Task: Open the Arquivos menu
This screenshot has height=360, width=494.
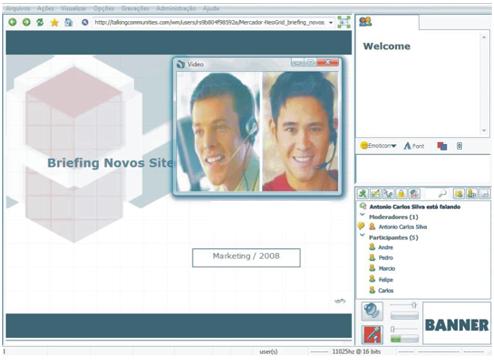Action: 18,8
